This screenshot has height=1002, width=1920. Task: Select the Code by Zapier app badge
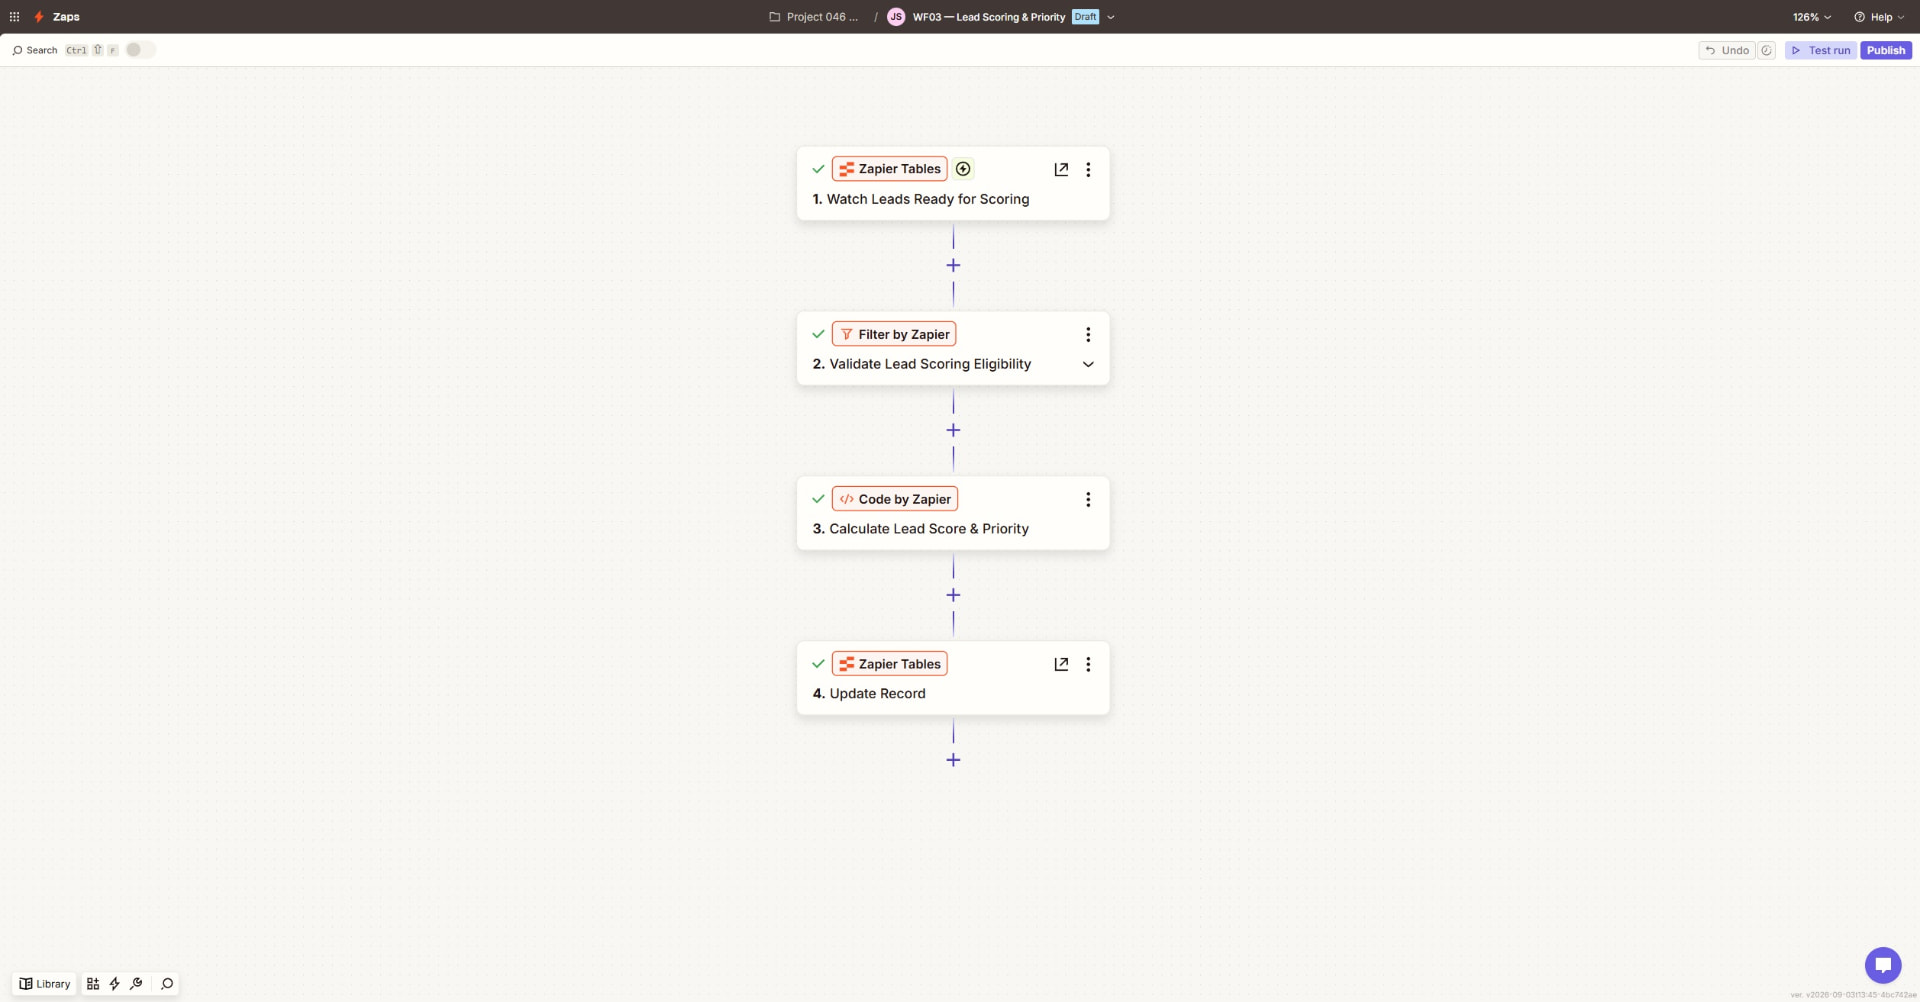[895, 499]
